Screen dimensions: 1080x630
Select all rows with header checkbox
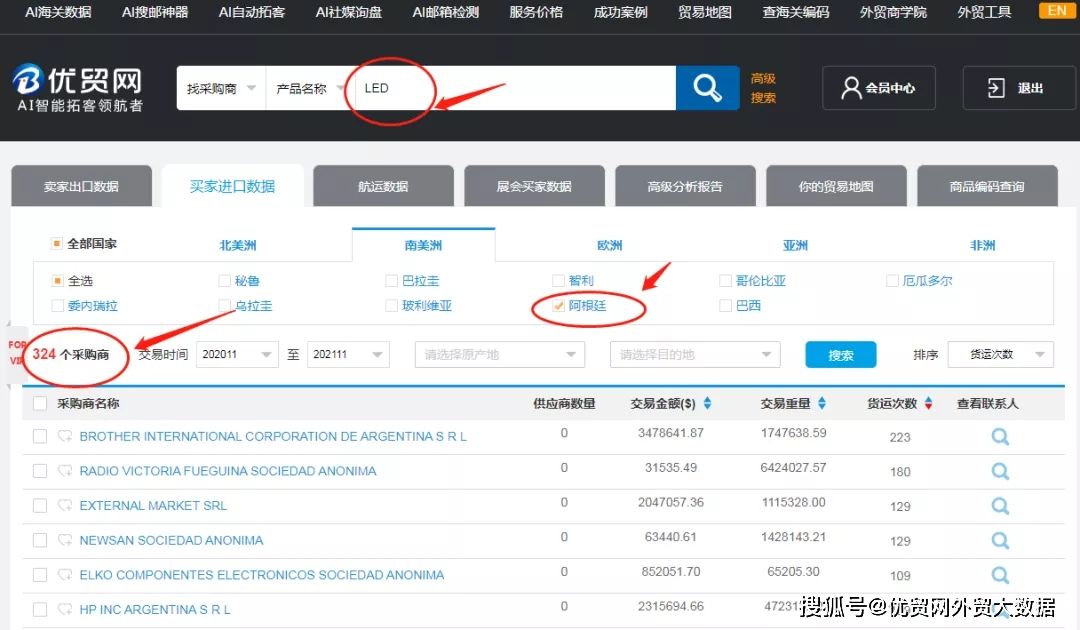[40, 403]
